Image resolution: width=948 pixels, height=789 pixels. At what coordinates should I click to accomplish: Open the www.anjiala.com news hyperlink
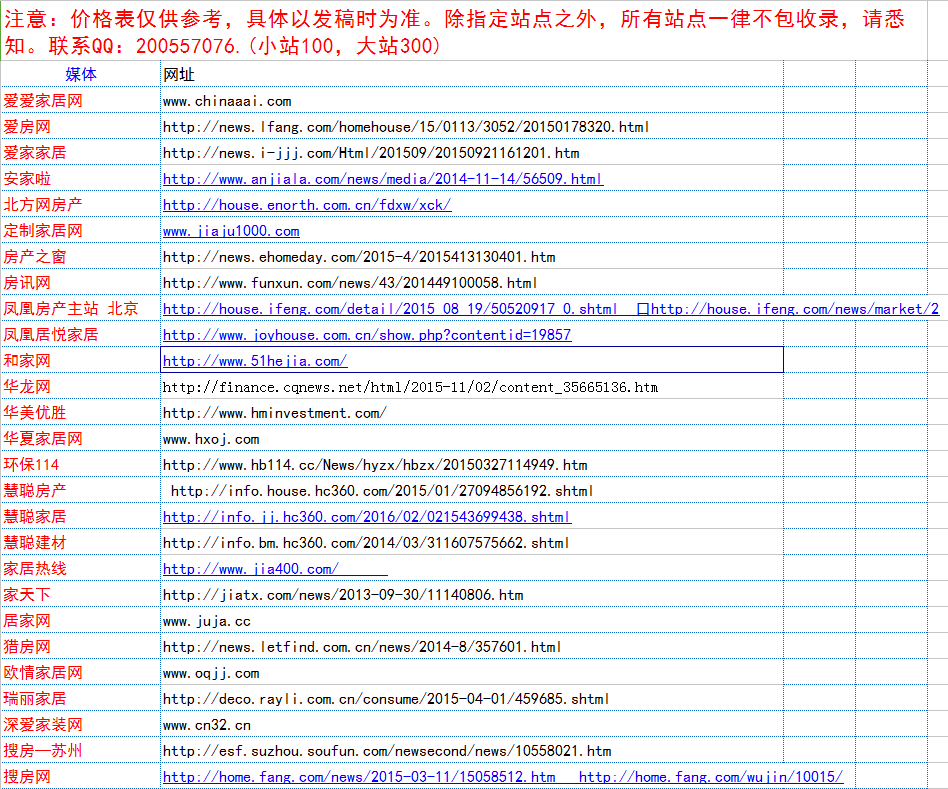click(383, 179)
